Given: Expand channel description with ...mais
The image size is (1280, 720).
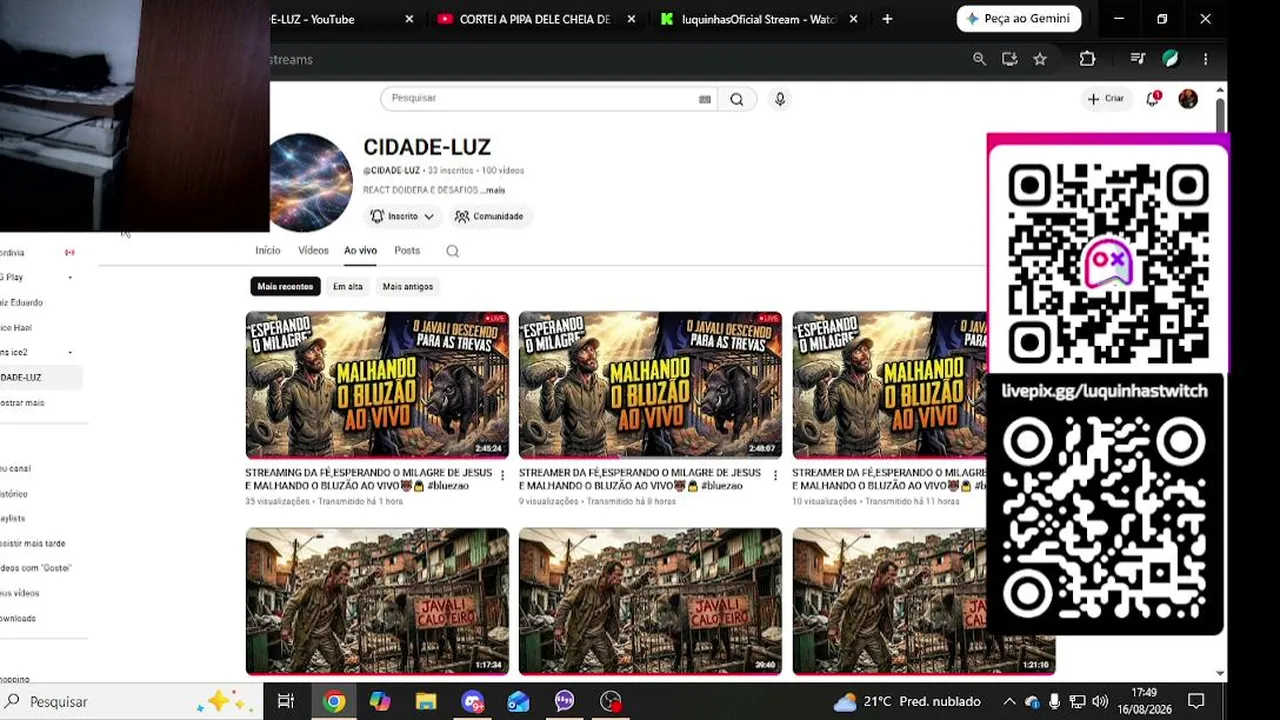Looking at the screenshot, I should pyautogui.click(x=493, y=190).
